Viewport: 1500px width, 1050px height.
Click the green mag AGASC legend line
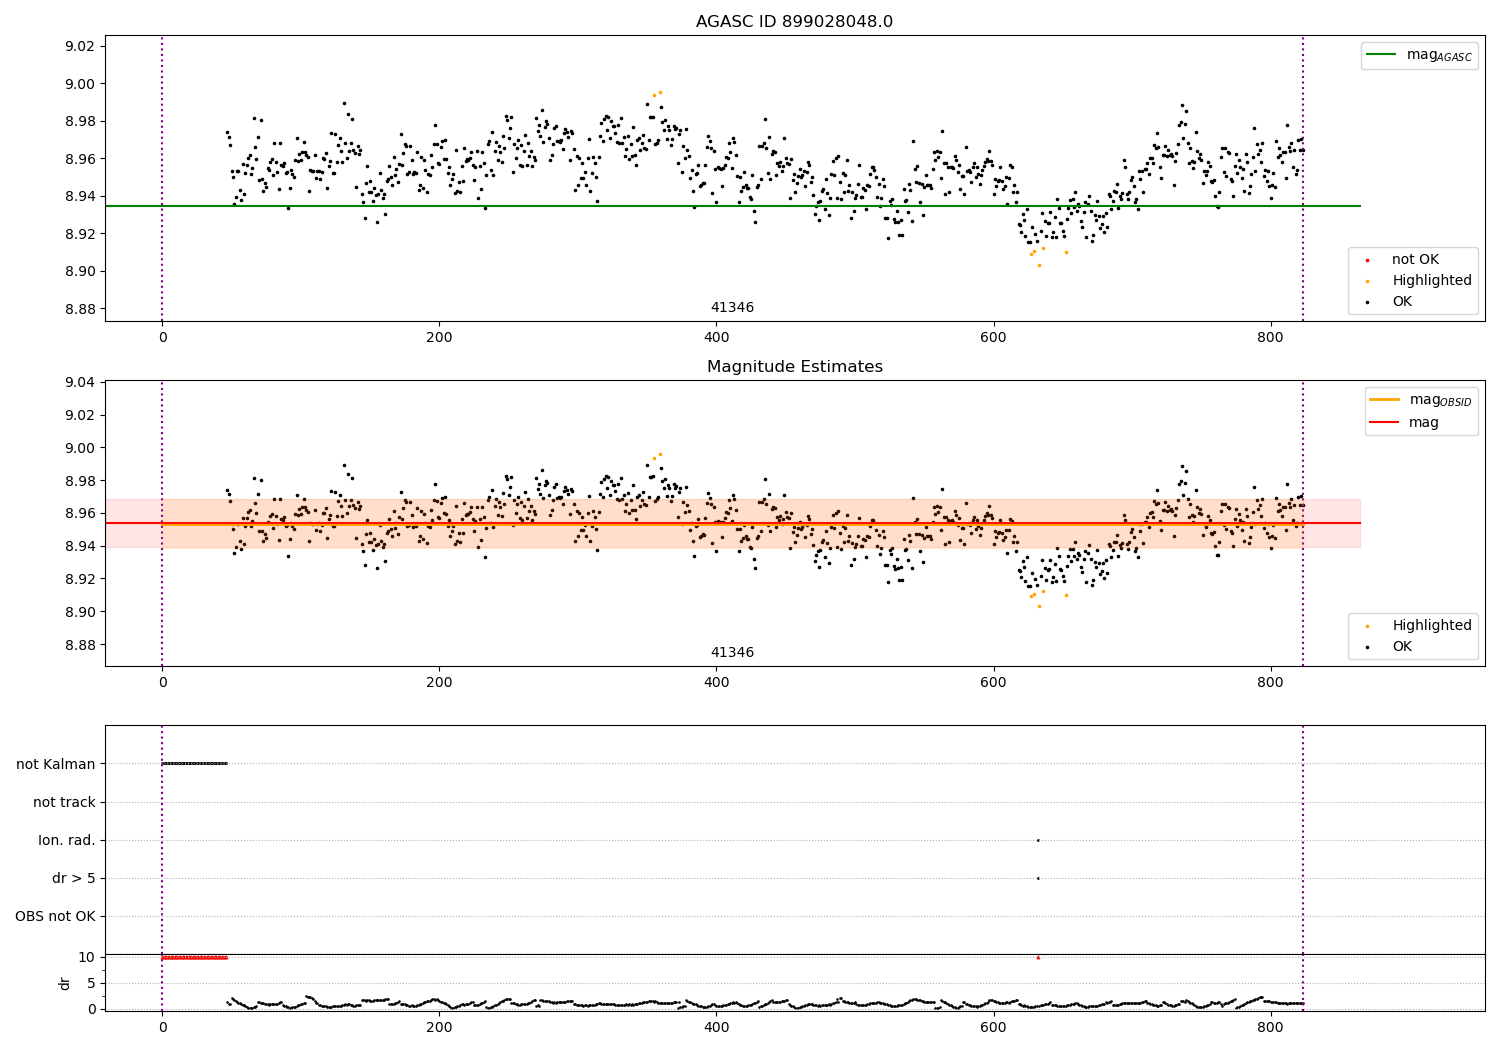1381,55
